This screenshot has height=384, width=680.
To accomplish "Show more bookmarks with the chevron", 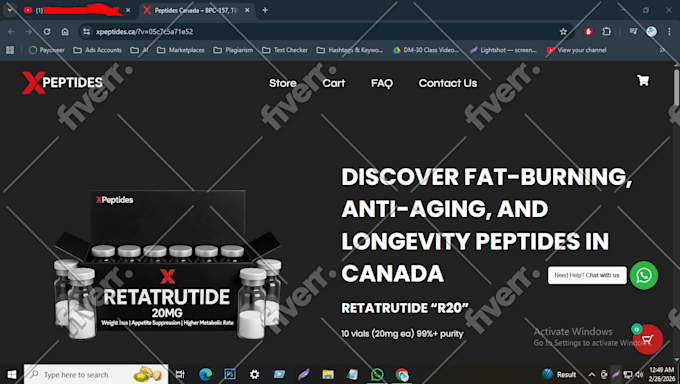I will (x=662, y=50).
